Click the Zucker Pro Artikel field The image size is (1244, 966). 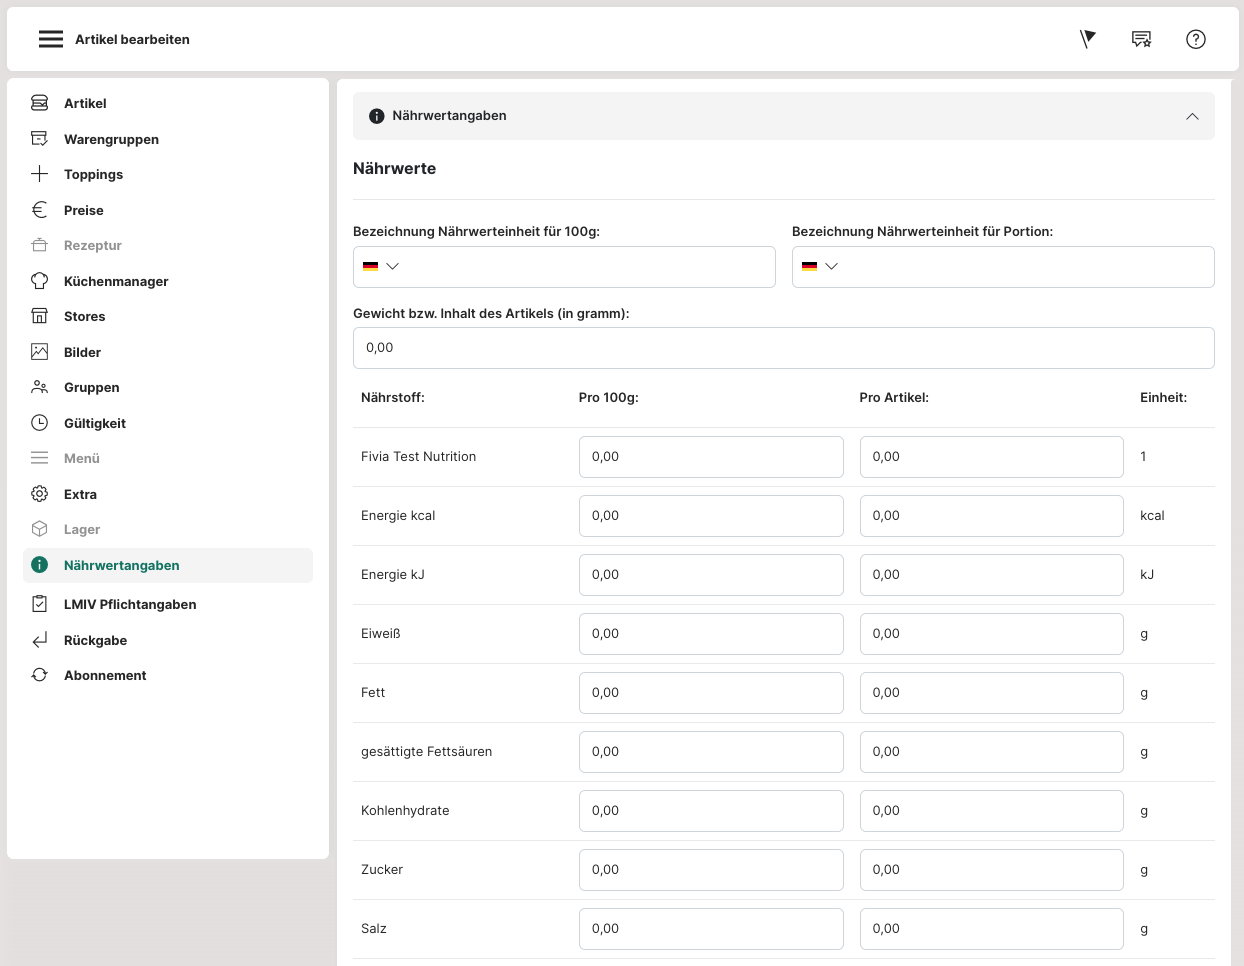991,870
